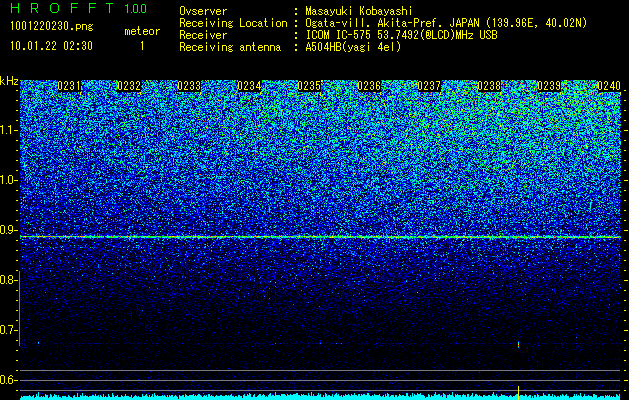629x400 pixels.
Task: Click the 0233 time marker
Action: click(189, 86)
